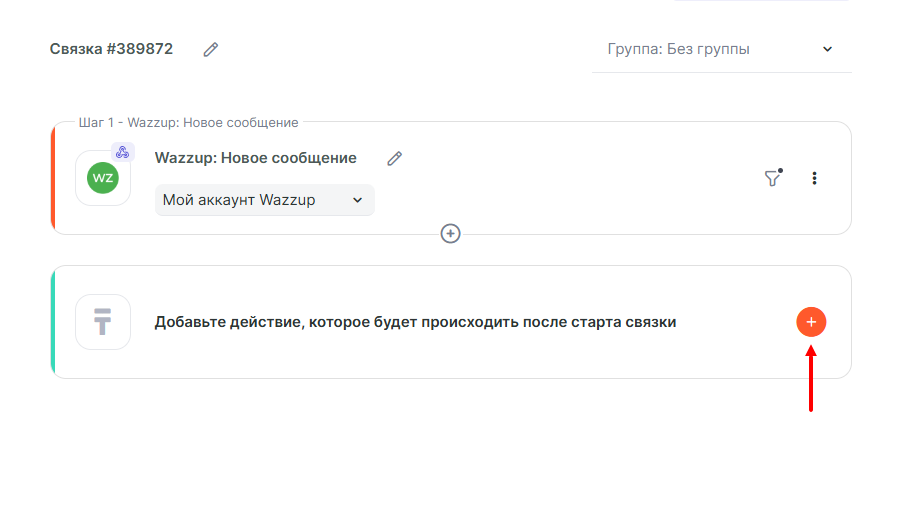Click the pencil icon beside Связка #389872
This screenshot has height=532, width=910.
pos(210,49)
